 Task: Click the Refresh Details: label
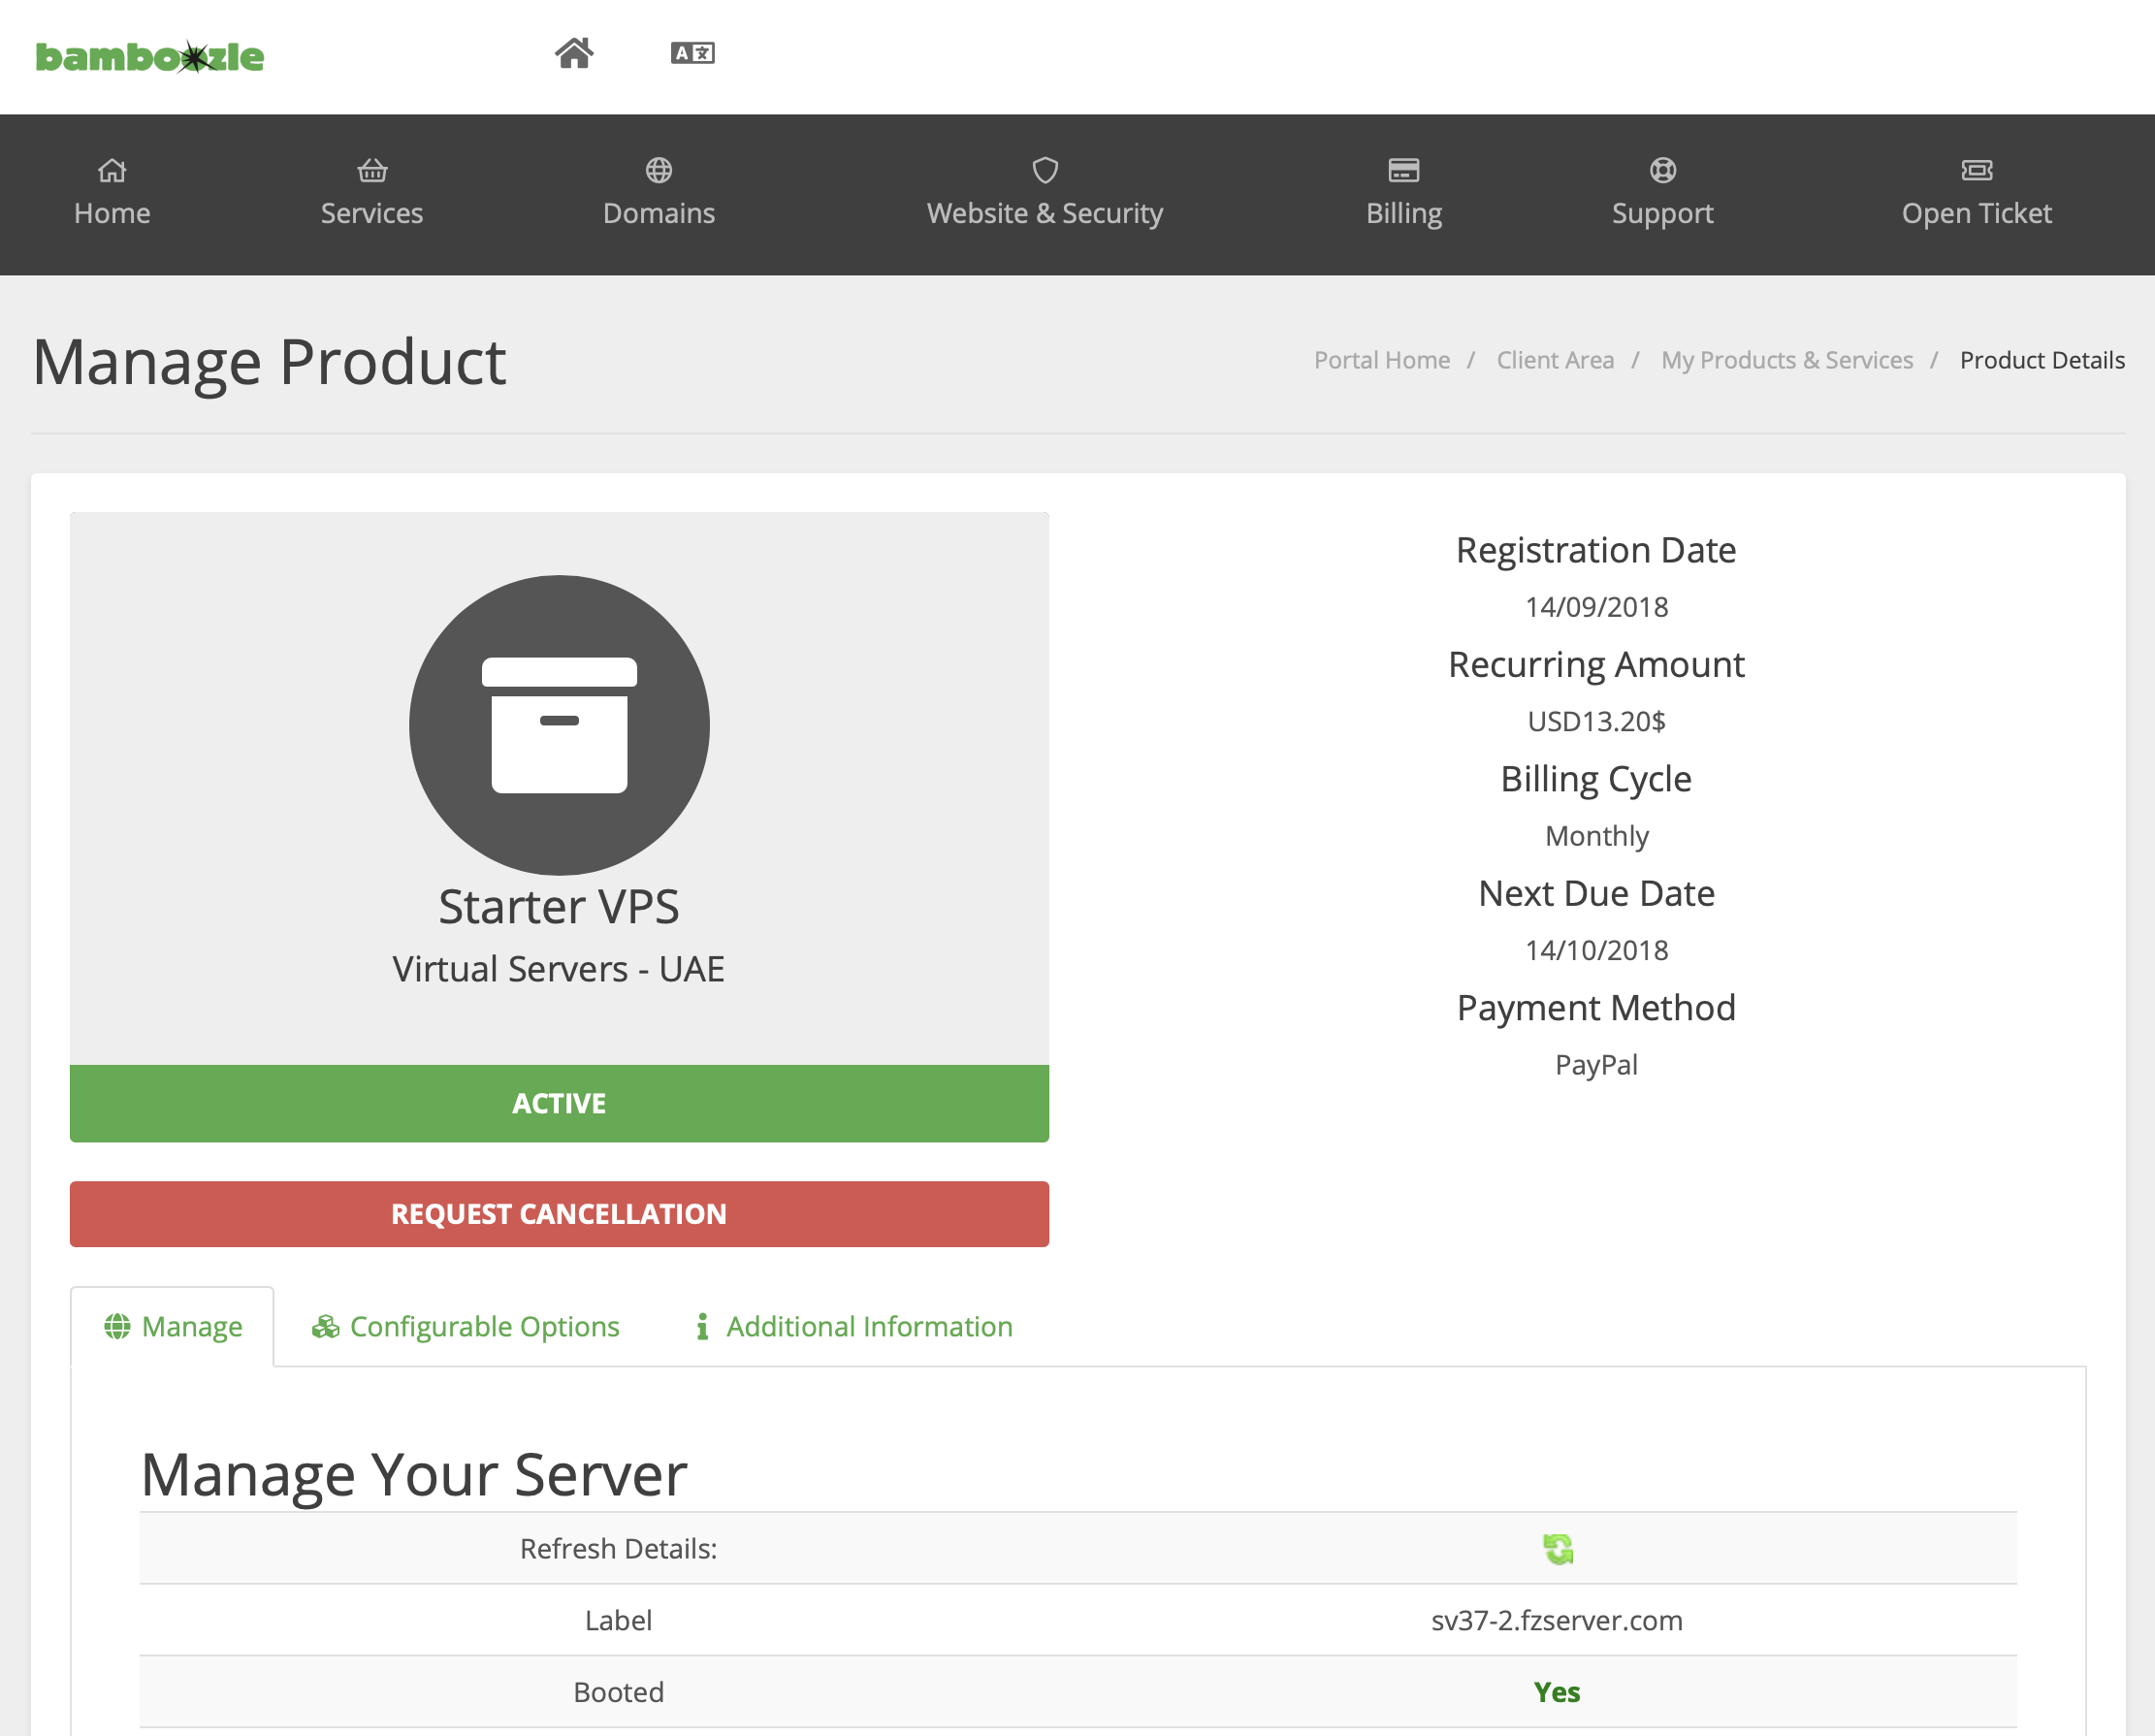618,1549
